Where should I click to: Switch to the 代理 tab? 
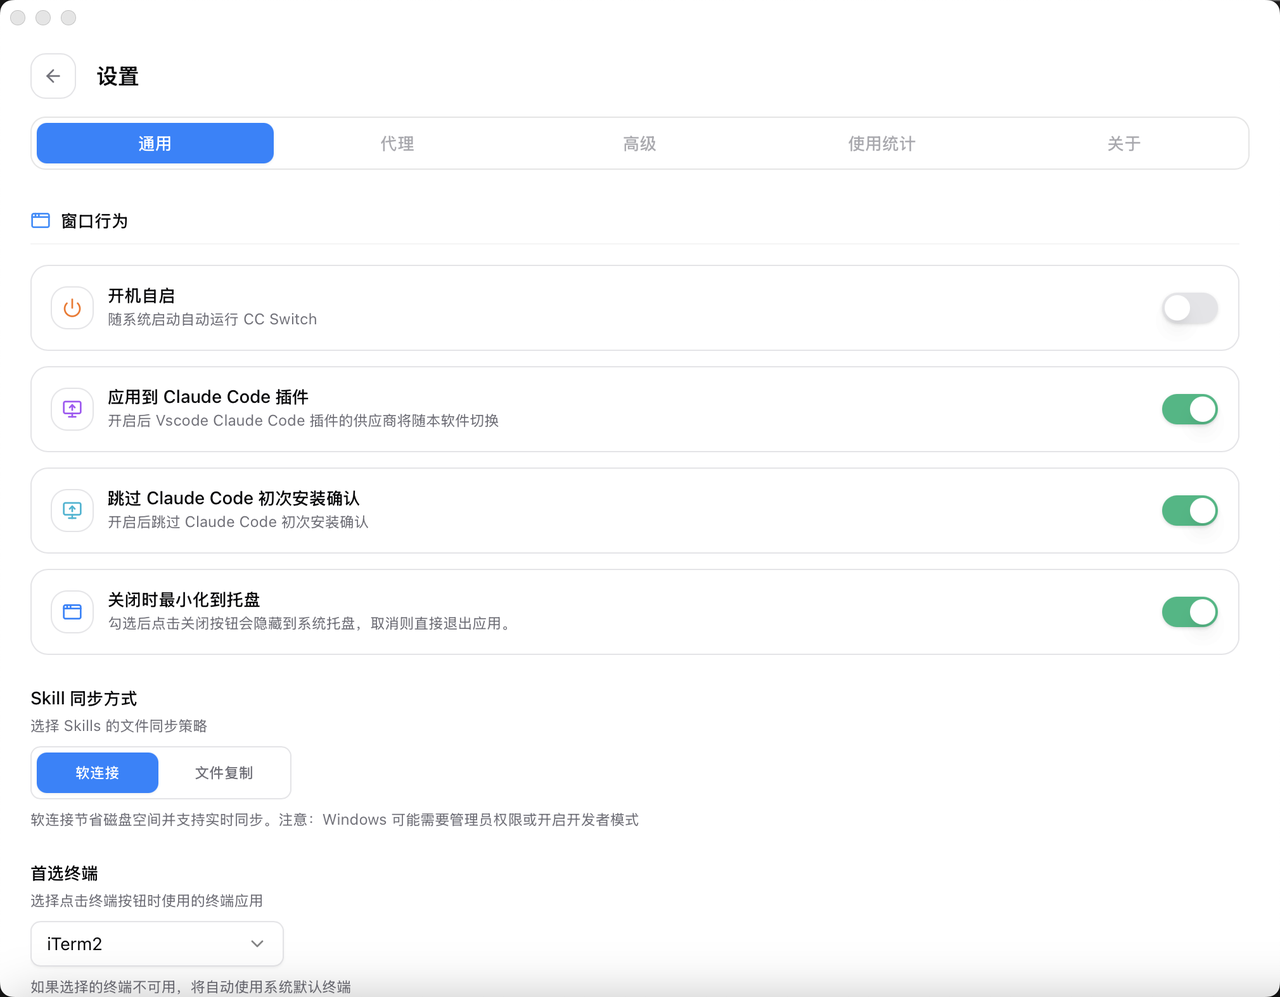point(397,144)
